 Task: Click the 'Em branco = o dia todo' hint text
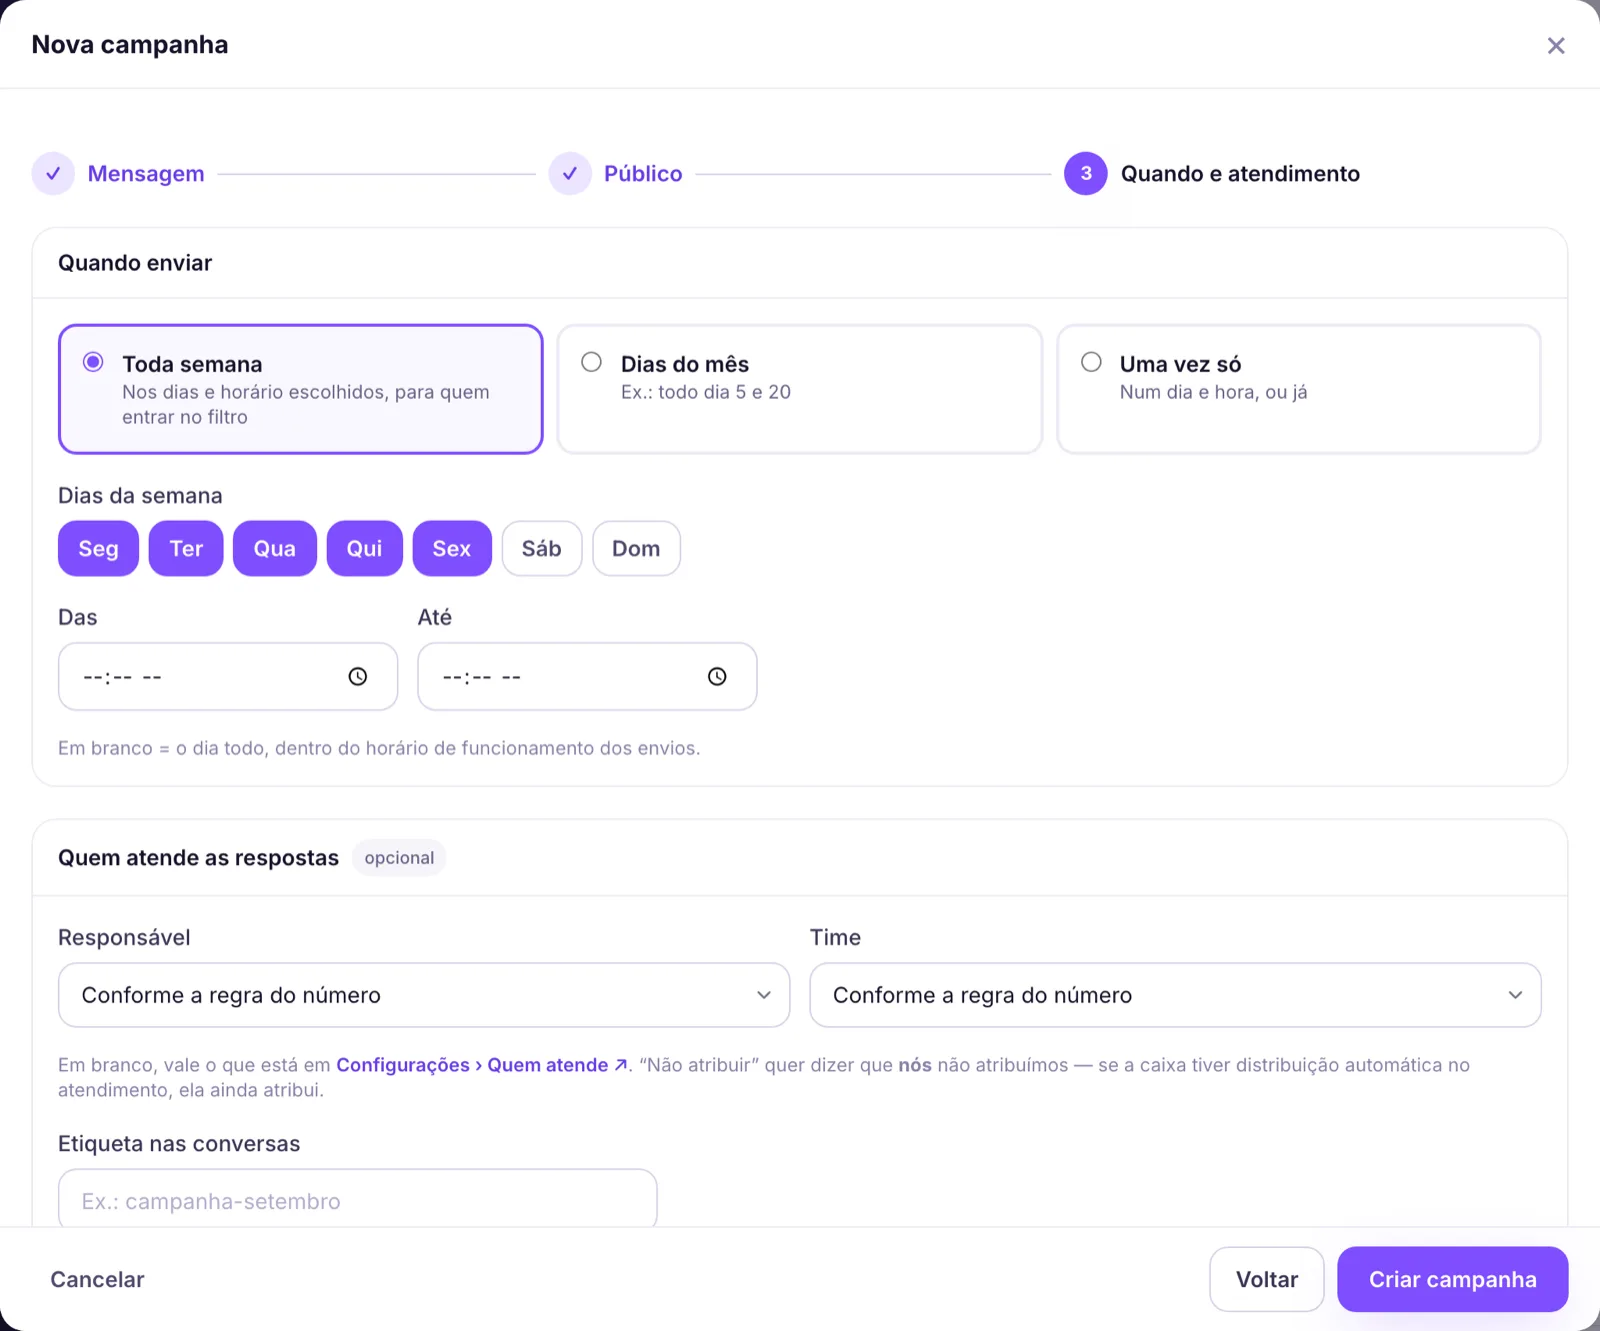[379, 748]
